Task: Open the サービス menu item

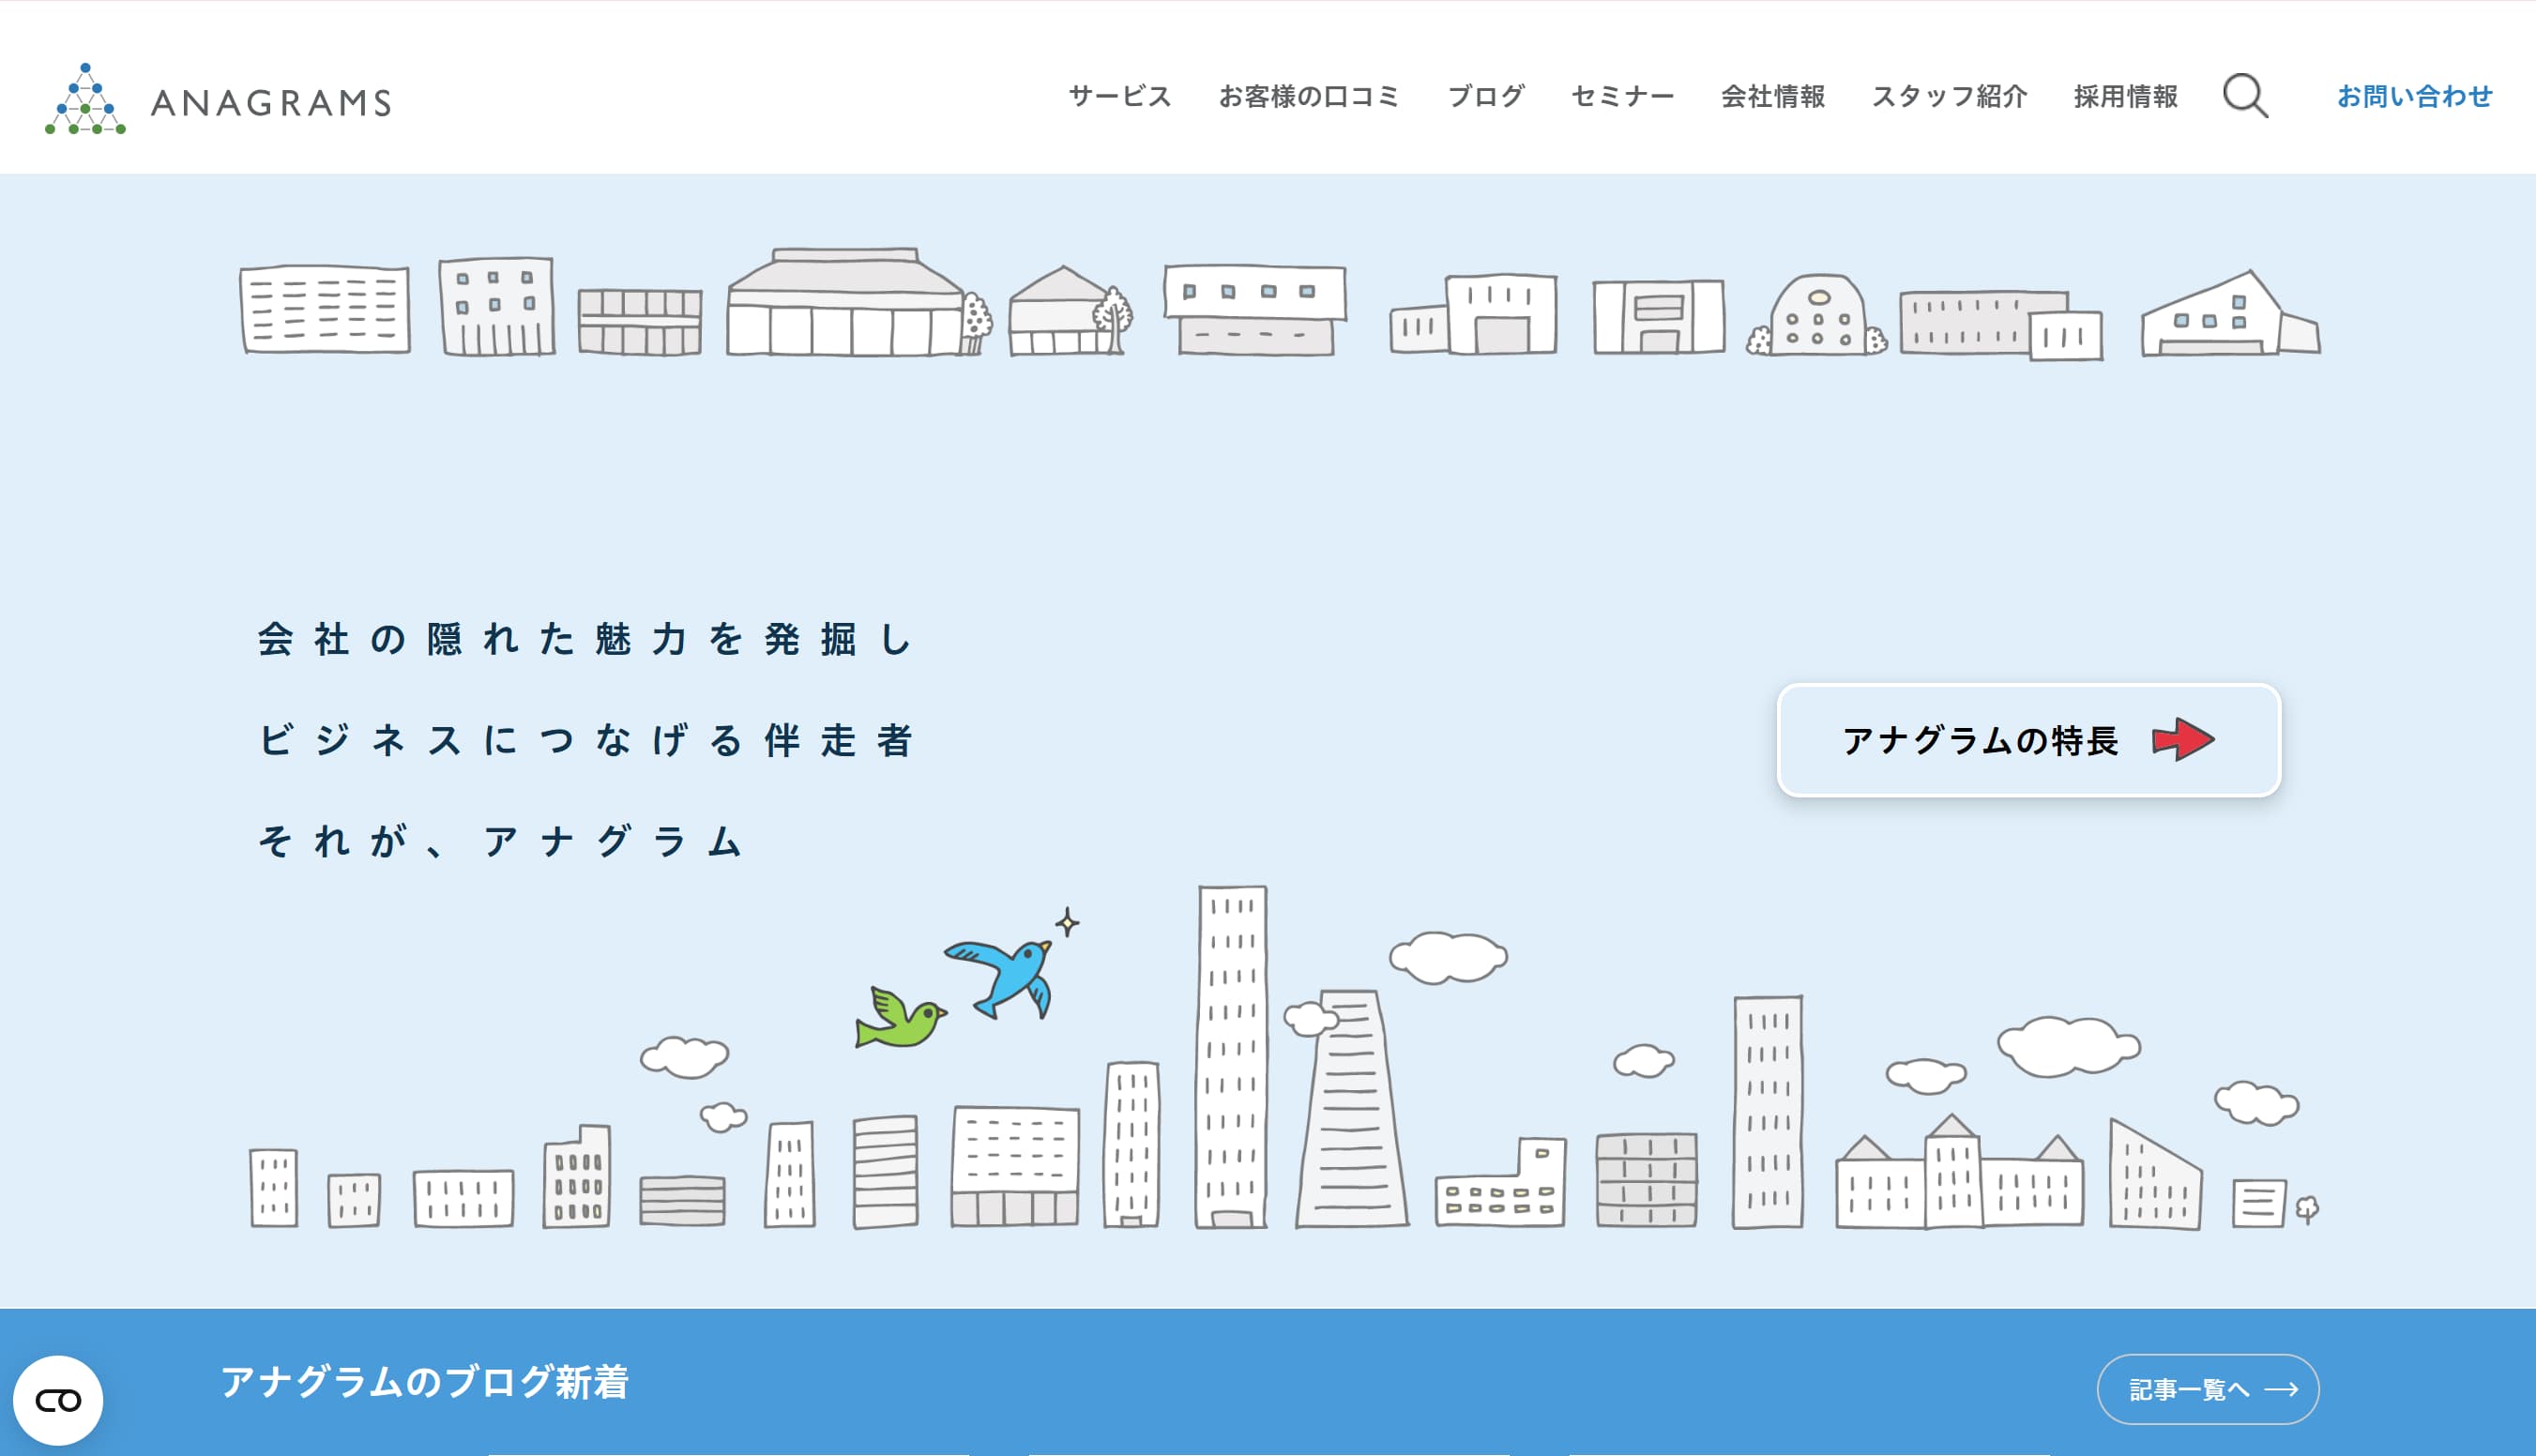Action: pos(1119,96)
